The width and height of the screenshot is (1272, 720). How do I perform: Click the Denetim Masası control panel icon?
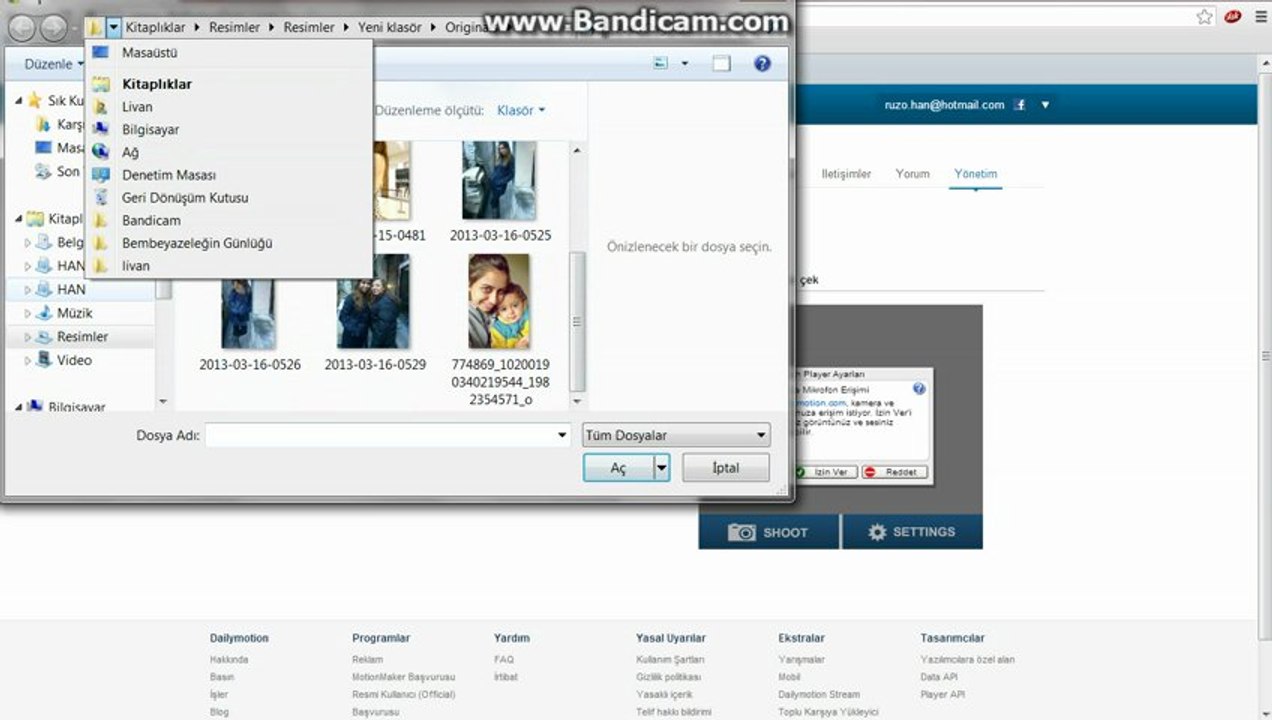click(101, 175)
